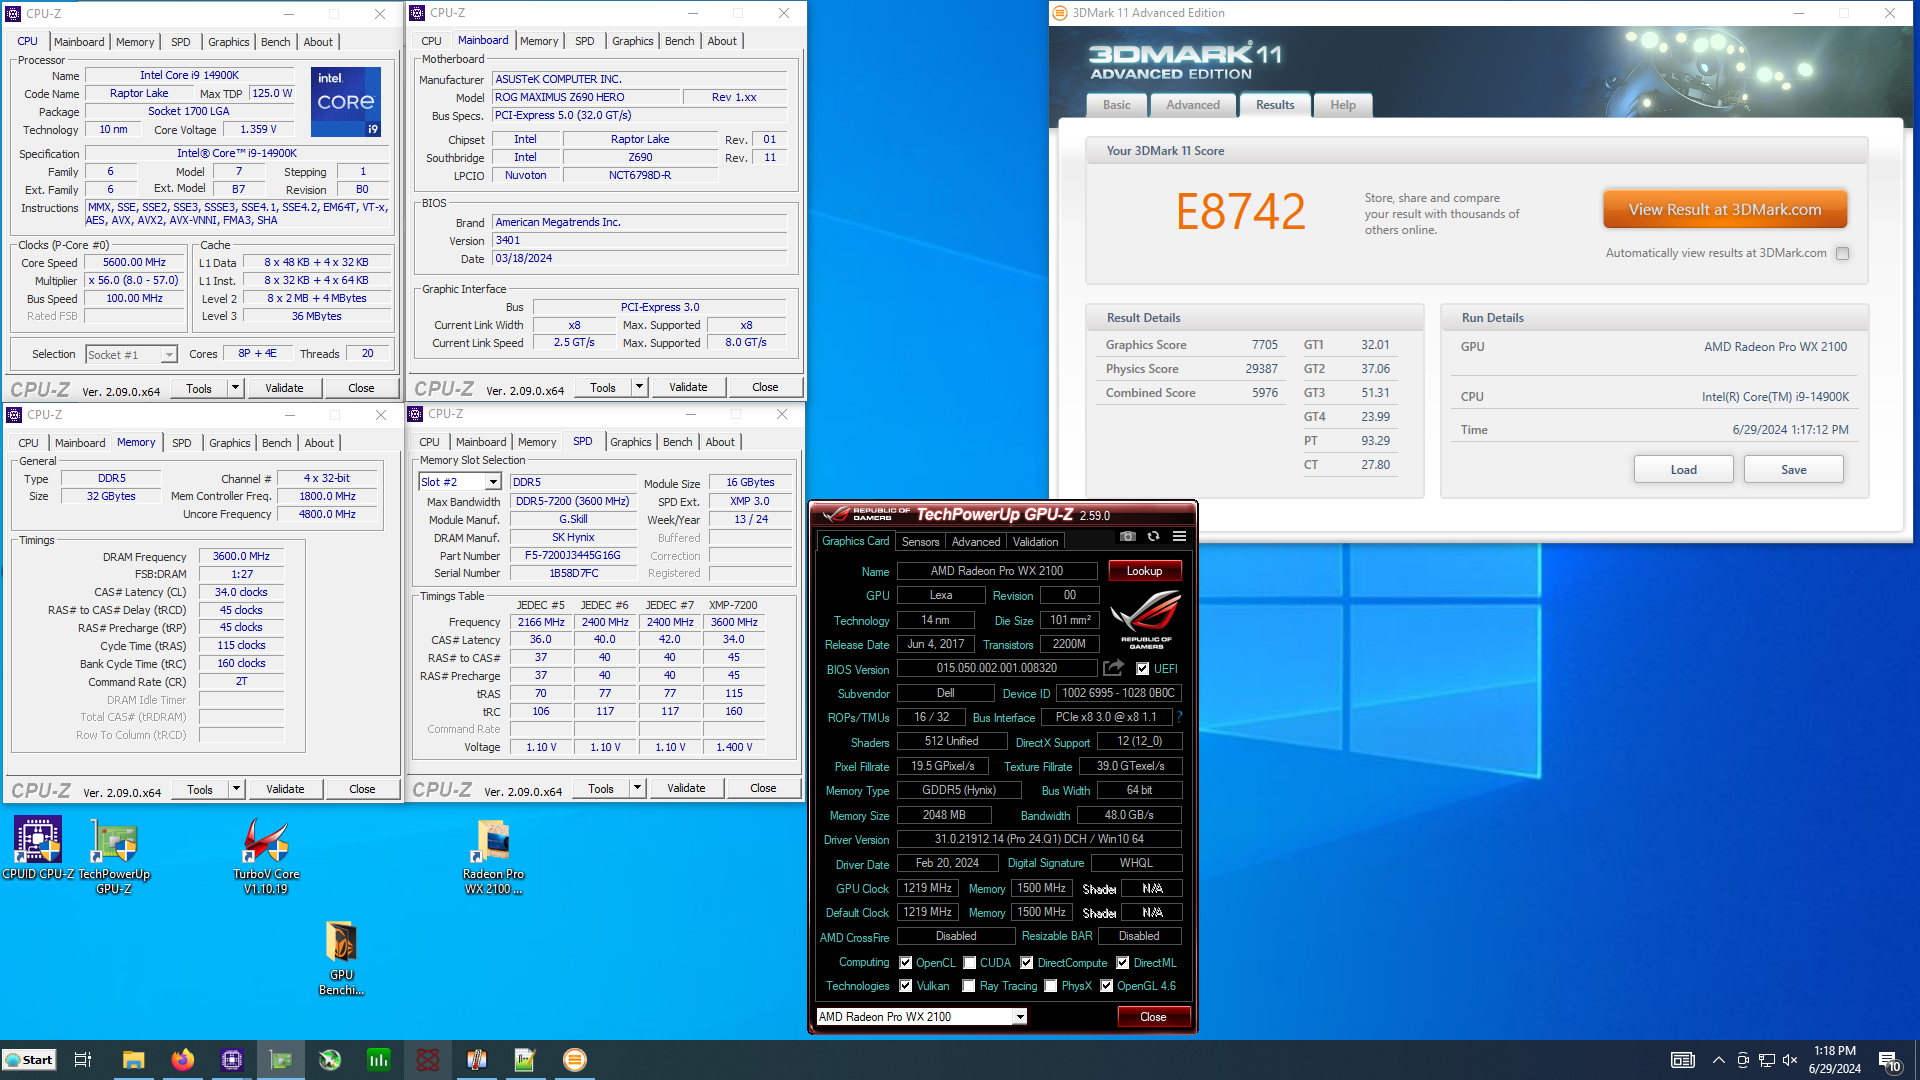
Task: Toggle the CUDA checkbox
Action: click(969, 963)
